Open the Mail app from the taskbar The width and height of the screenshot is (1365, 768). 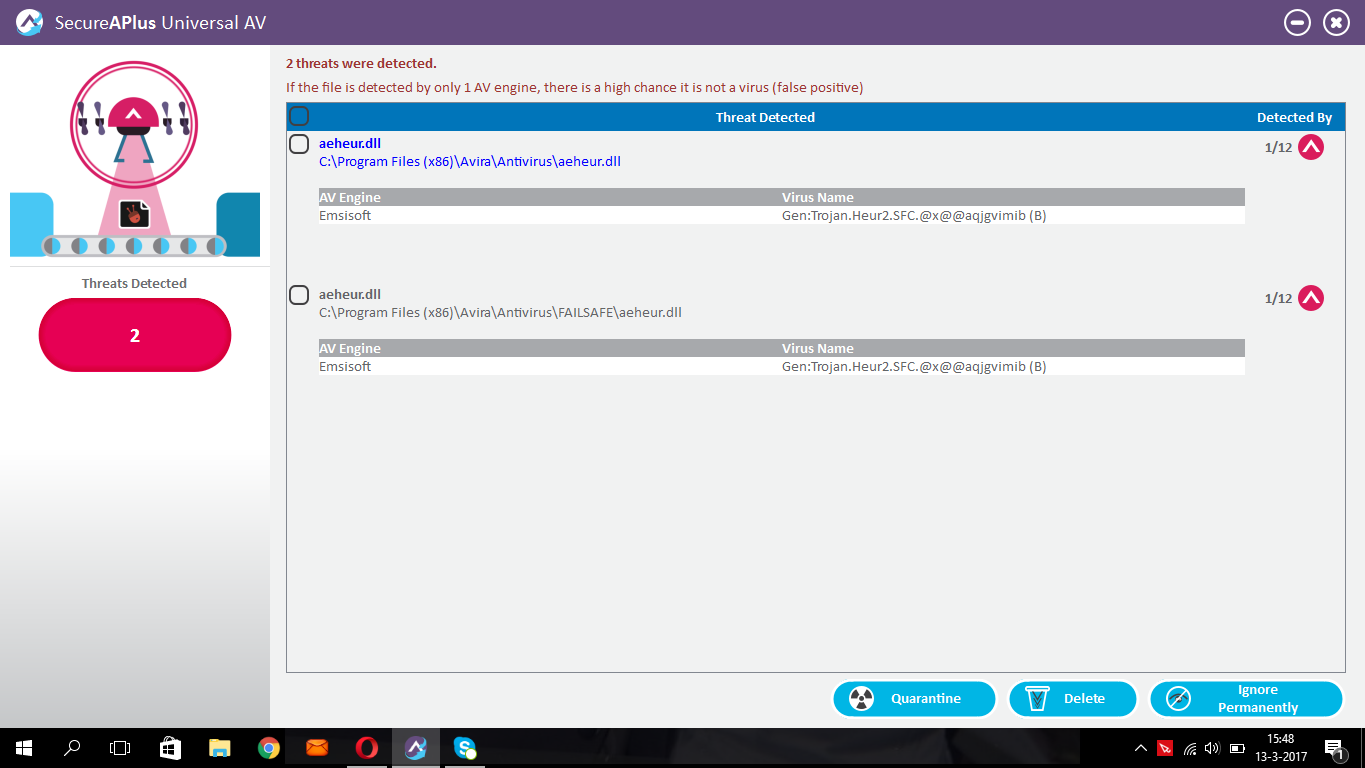(x=317, y=748)
